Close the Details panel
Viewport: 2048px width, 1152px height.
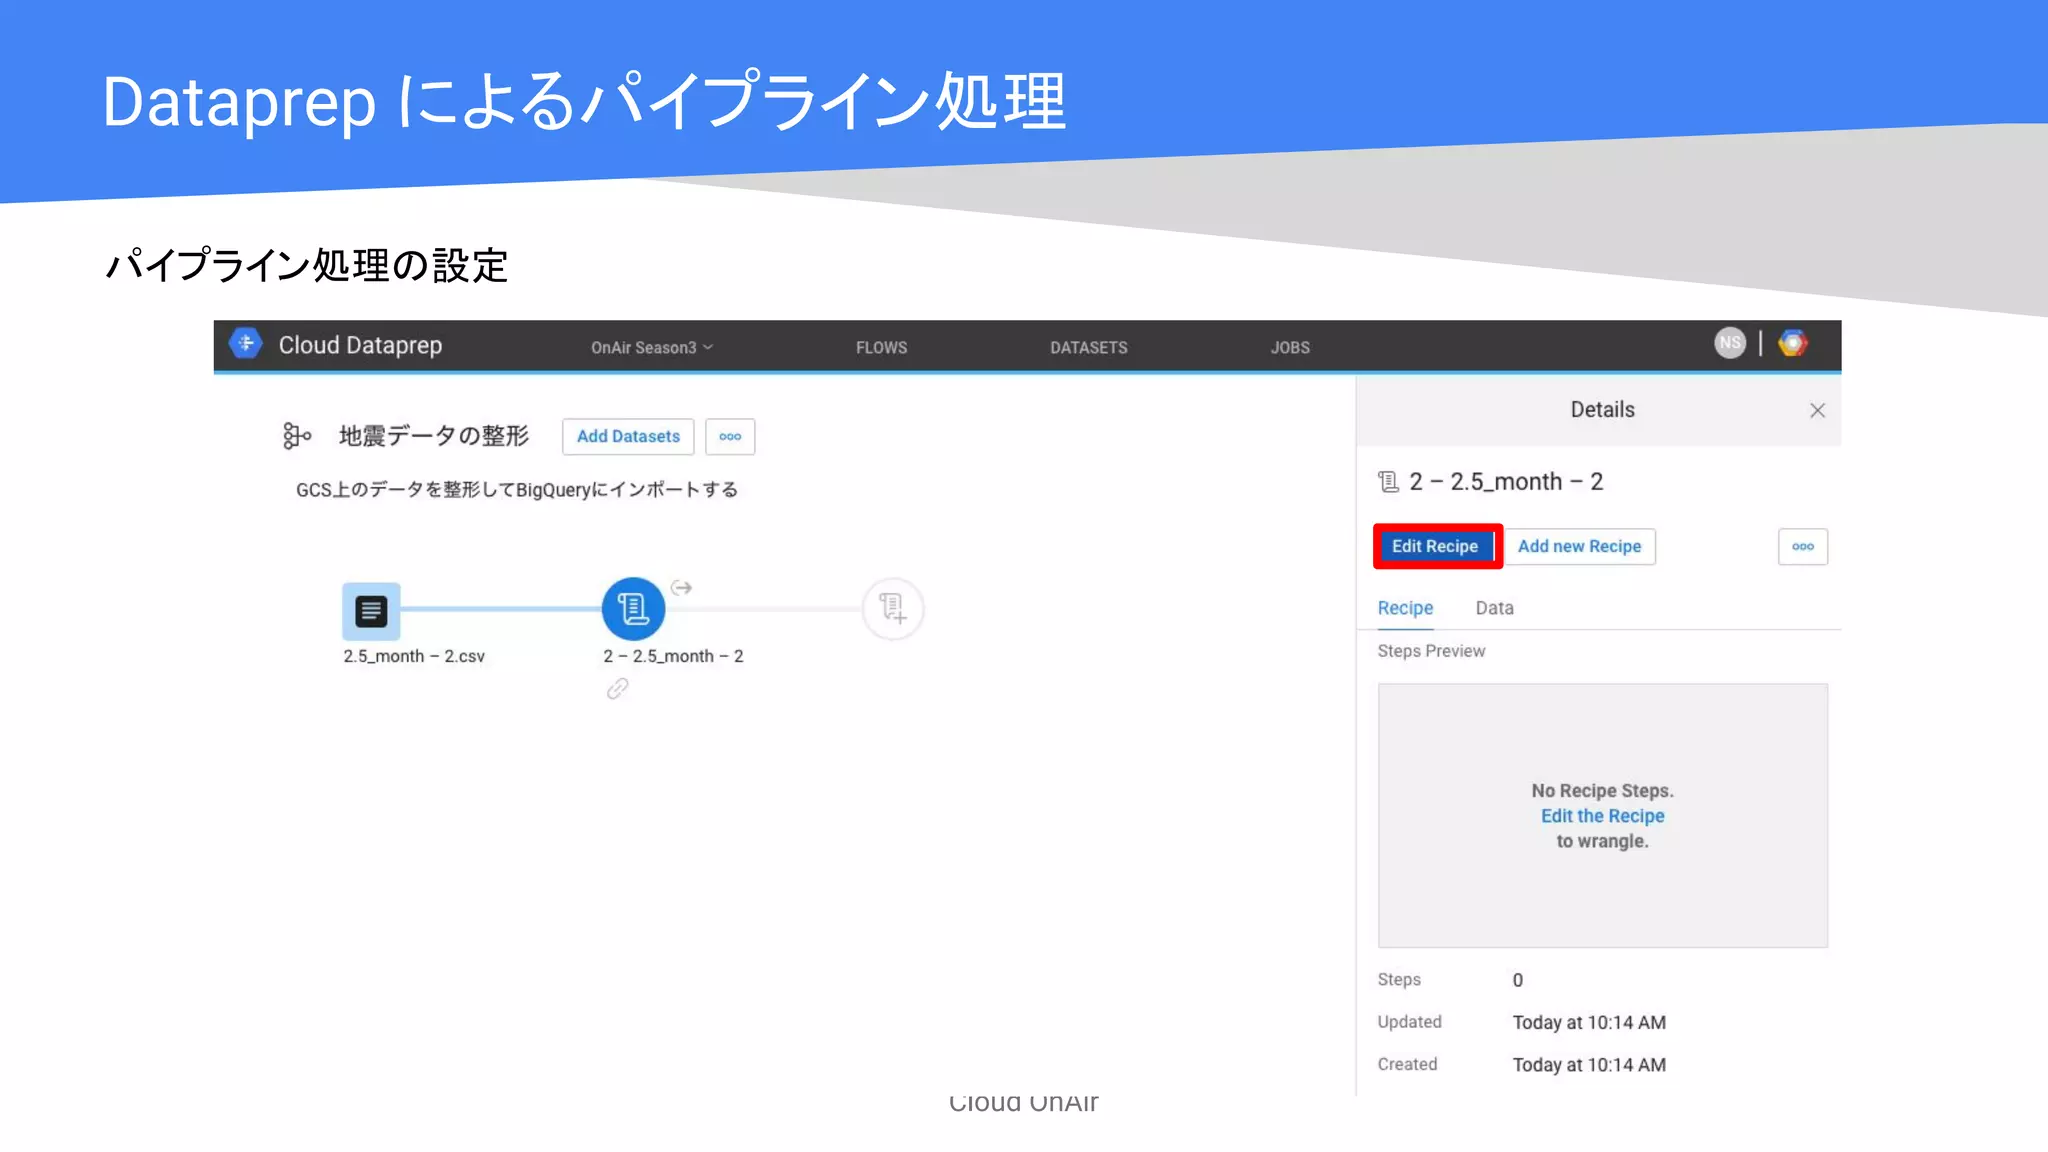(1817, 410)
